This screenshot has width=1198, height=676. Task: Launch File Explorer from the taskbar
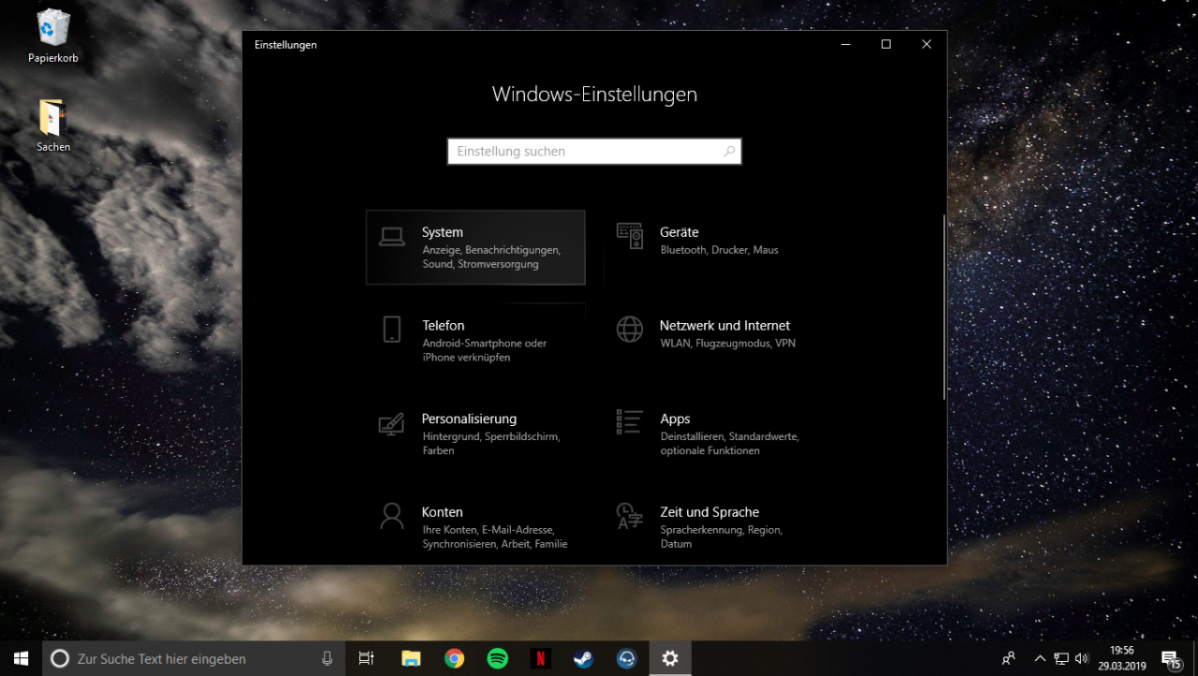411,658
